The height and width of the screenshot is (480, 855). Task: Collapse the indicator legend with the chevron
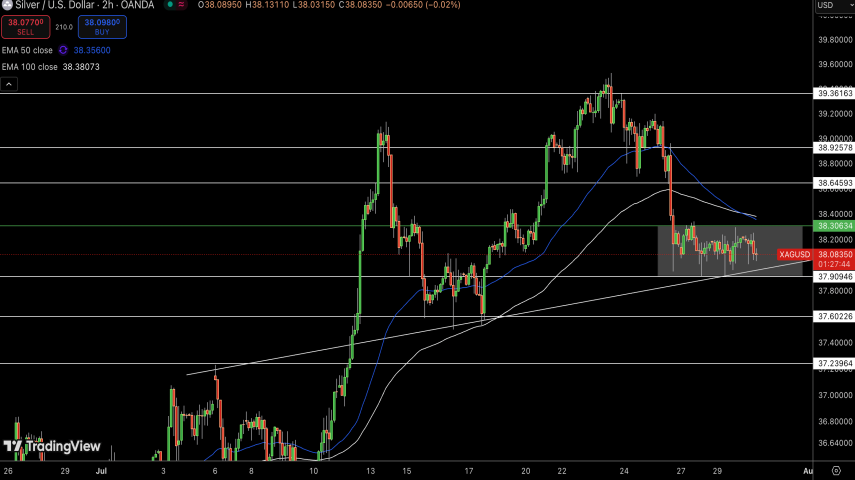tap(8, 85)
